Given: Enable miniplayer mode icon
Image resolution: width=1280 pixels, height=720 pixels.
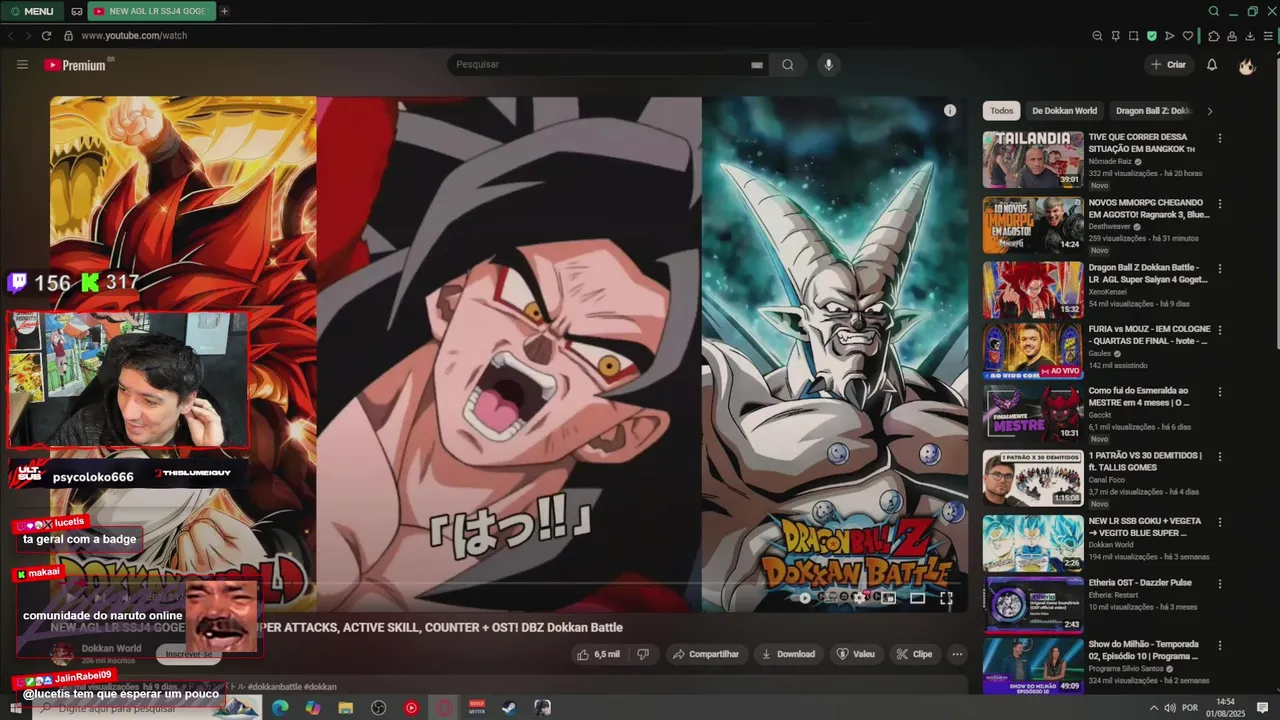Looking at the screenshot, I should (888, 598).
